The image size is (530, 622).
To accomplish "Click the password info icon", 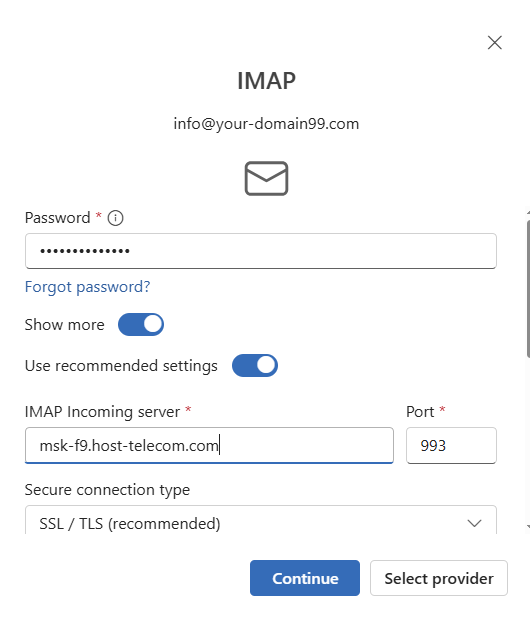I will click(115, 218).
